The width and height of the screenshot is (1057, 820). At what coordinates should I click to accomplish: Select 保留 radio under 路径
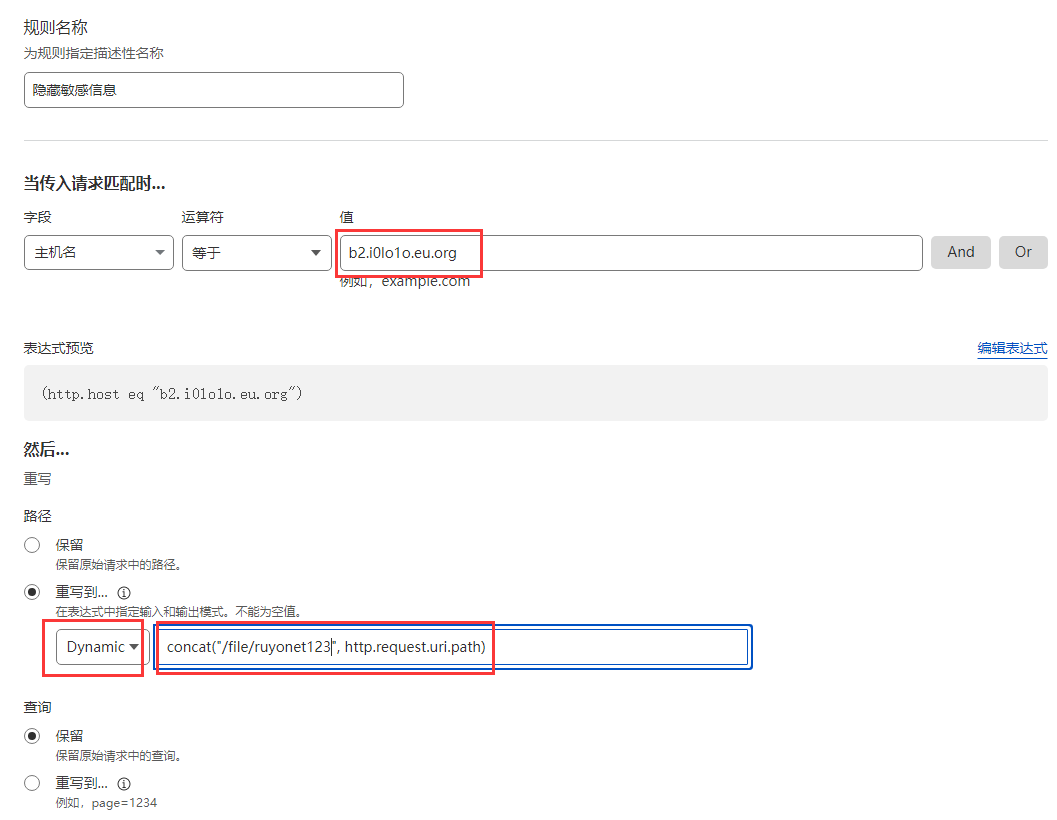[32, 545]
